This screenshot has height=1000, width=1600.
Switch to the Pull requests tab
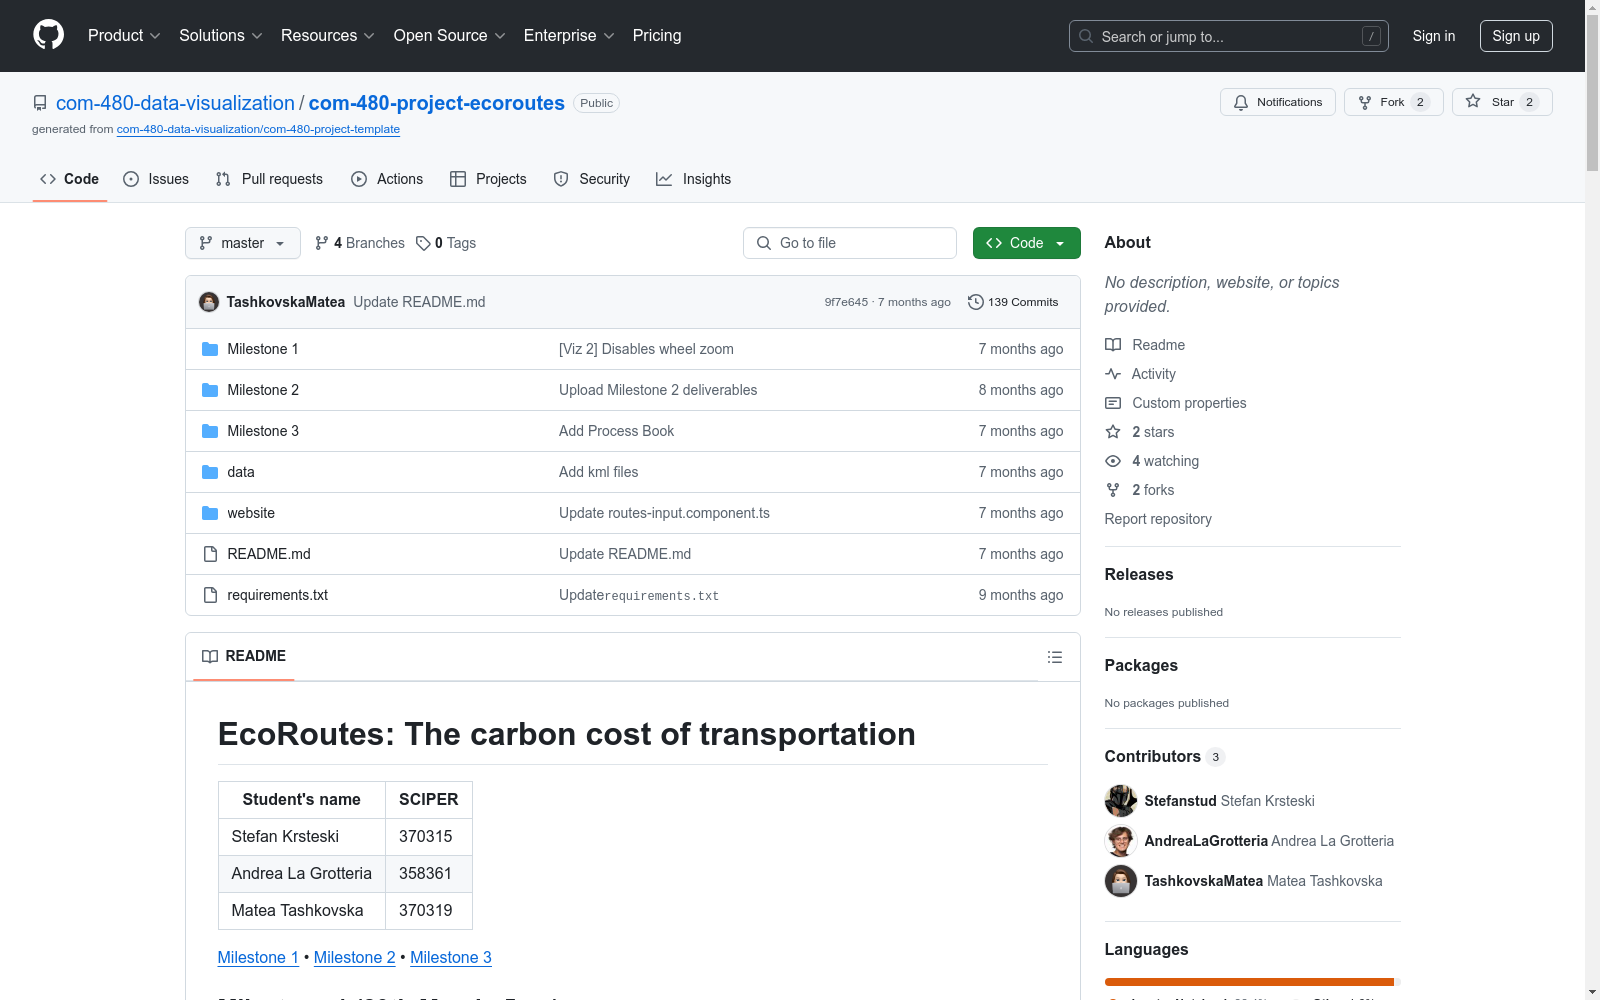[269, 179]
